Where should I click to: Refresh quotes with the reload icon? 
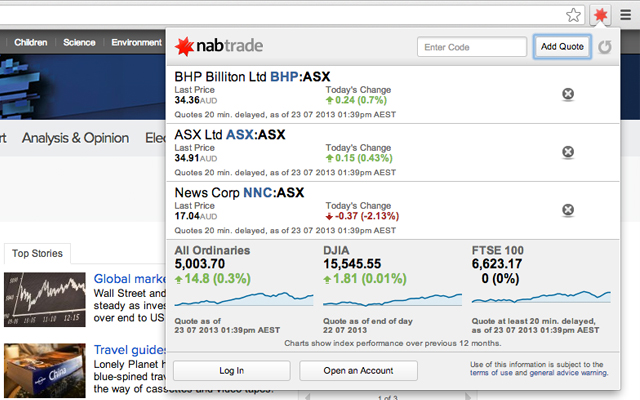click(604, 47)
